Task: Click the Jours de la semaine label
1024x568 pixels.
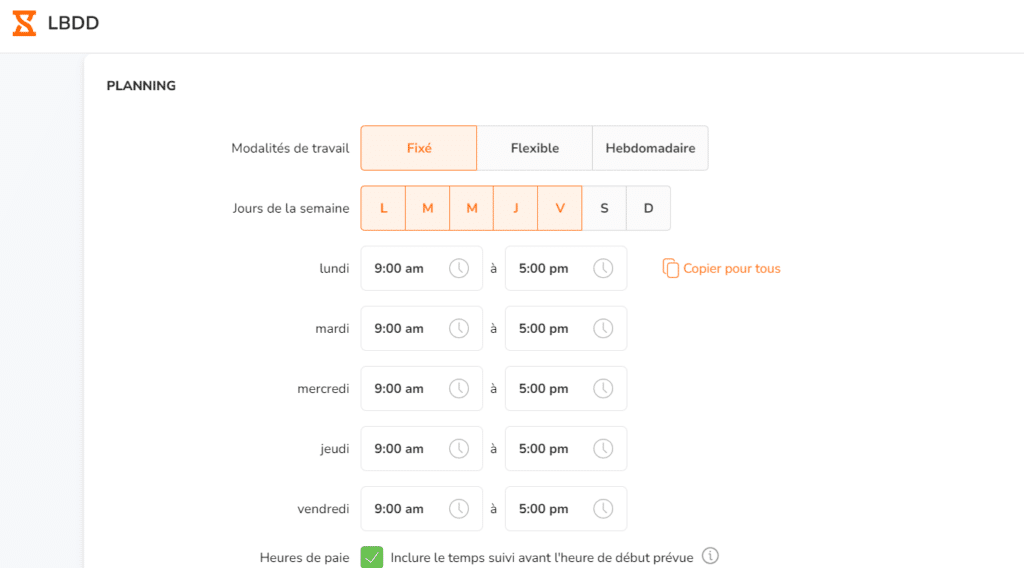Action: 291,208
